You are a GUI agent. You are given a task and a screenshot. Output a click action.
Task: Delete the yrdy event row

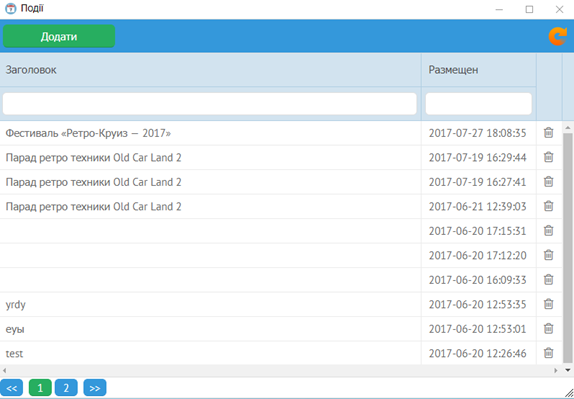[548, 304]
